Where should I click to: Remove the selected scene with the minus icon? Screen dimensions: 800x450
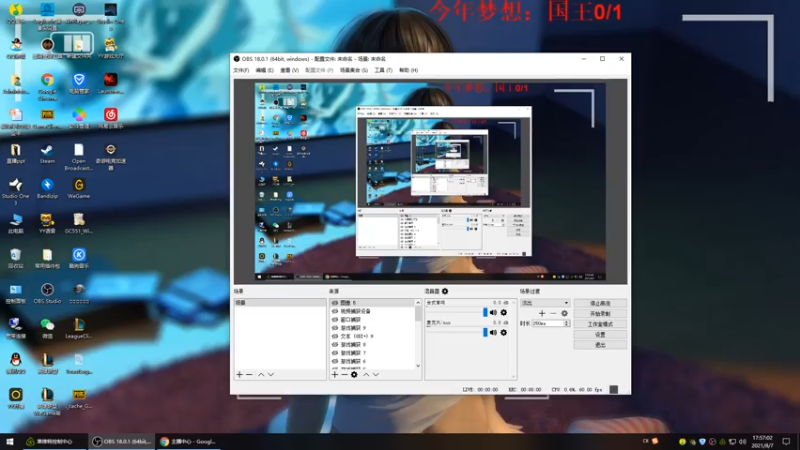pos(249,374)
